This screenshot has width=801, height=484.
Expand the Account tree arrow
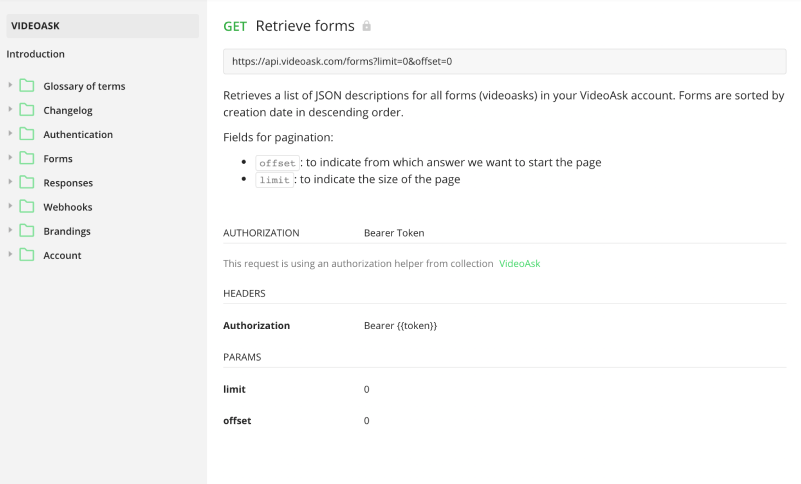coord(10,254)
